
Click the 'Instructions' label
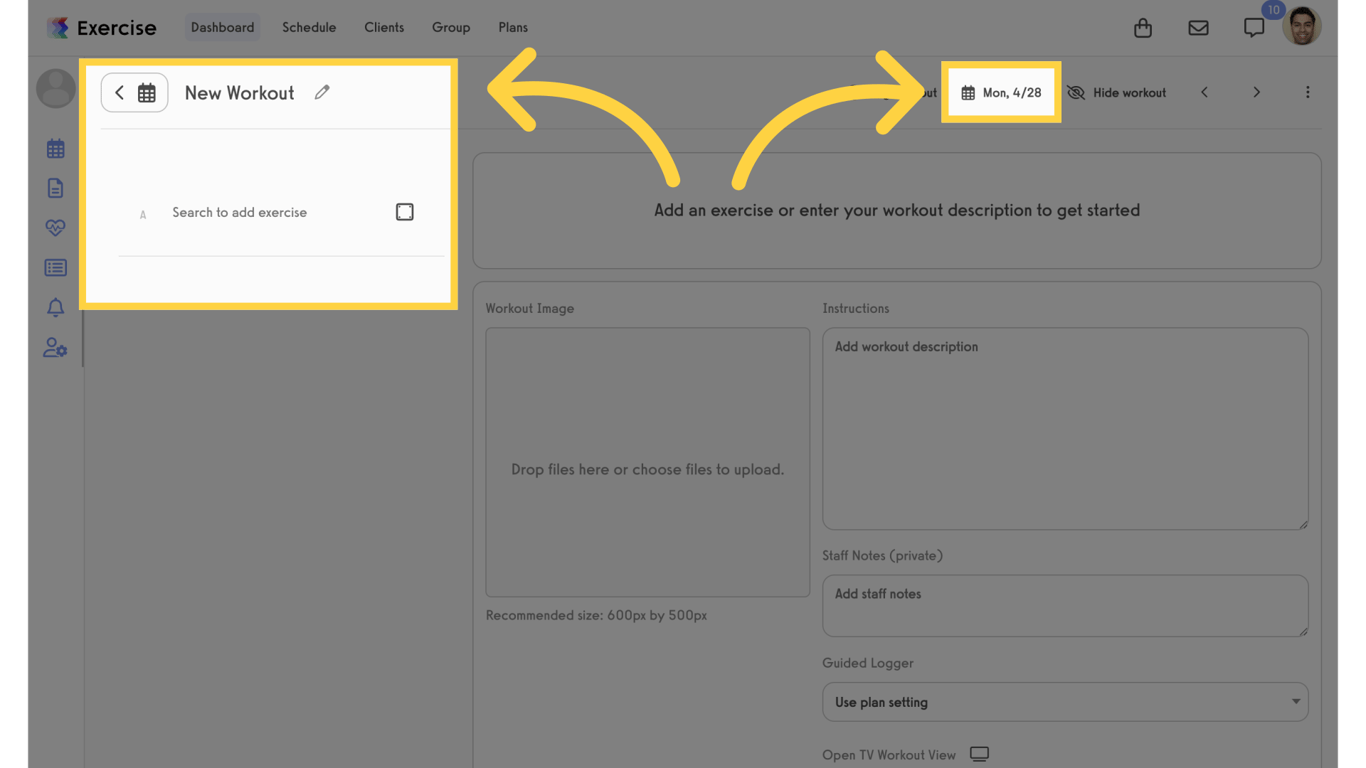(855, 309)
